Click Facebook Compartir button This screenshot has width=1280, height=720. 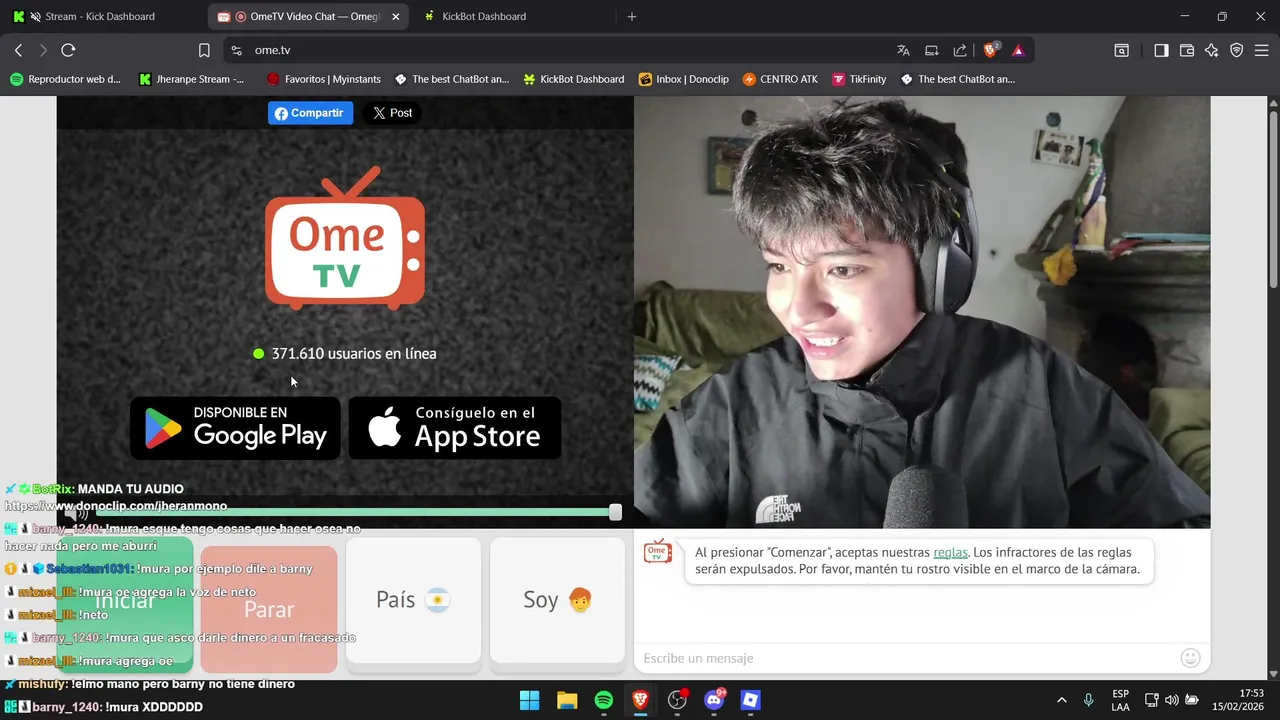coord(310,113)
